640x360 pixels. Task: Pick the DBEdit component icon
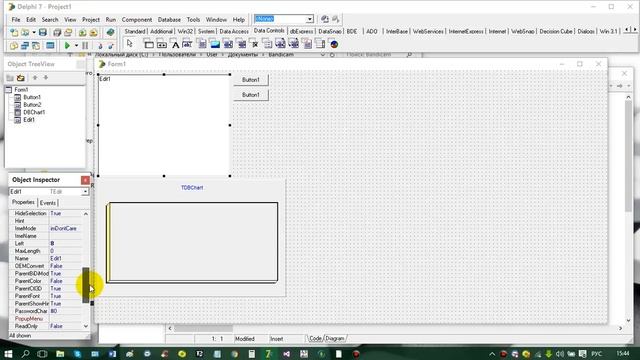[187, 44]
